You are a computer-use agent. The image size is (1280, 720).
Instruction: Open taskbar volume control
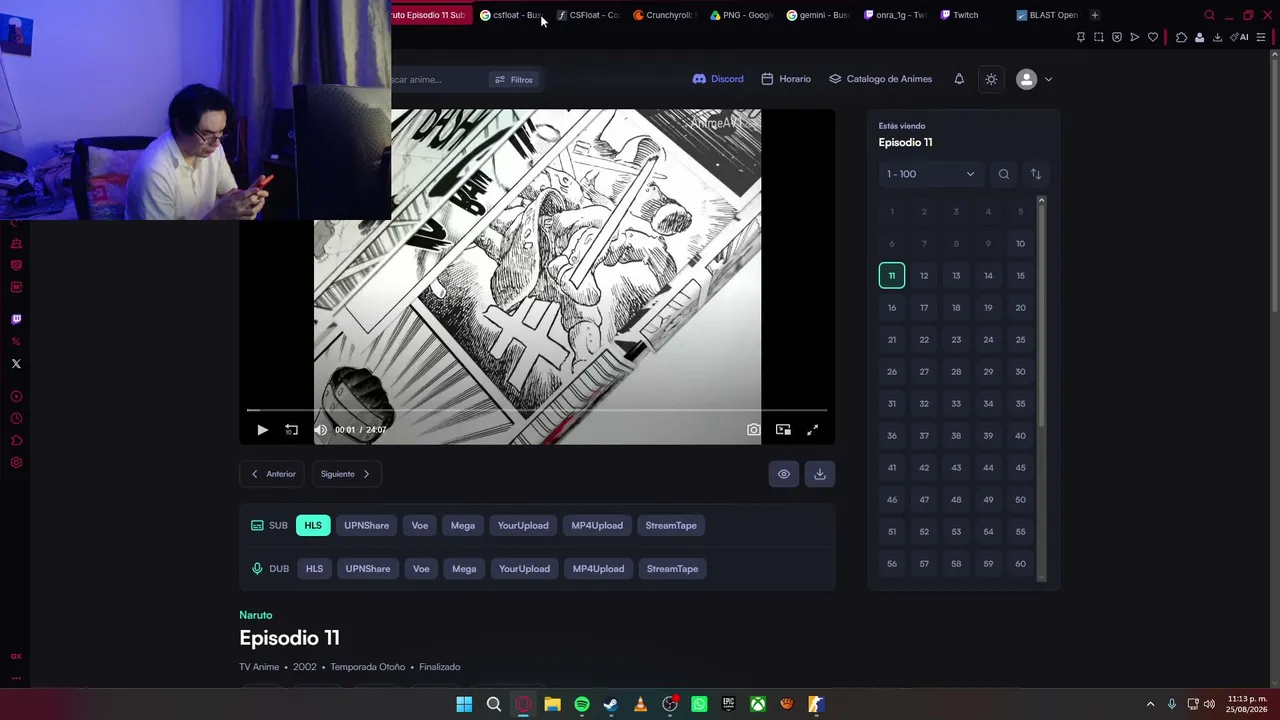point(1210,704)
